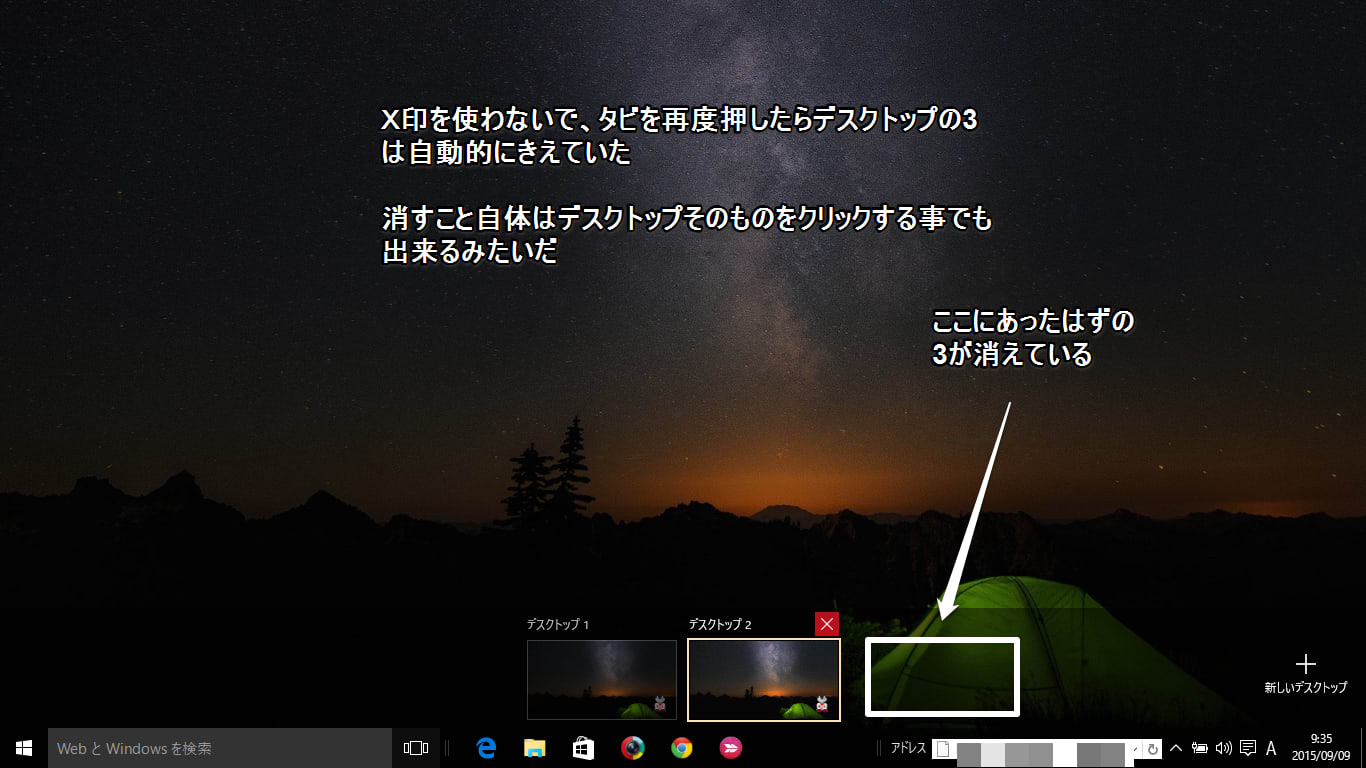Viewport: 1366px width, 768px height.
Task: Click the battery power tray icon
Action: (x=1200, y=748)
